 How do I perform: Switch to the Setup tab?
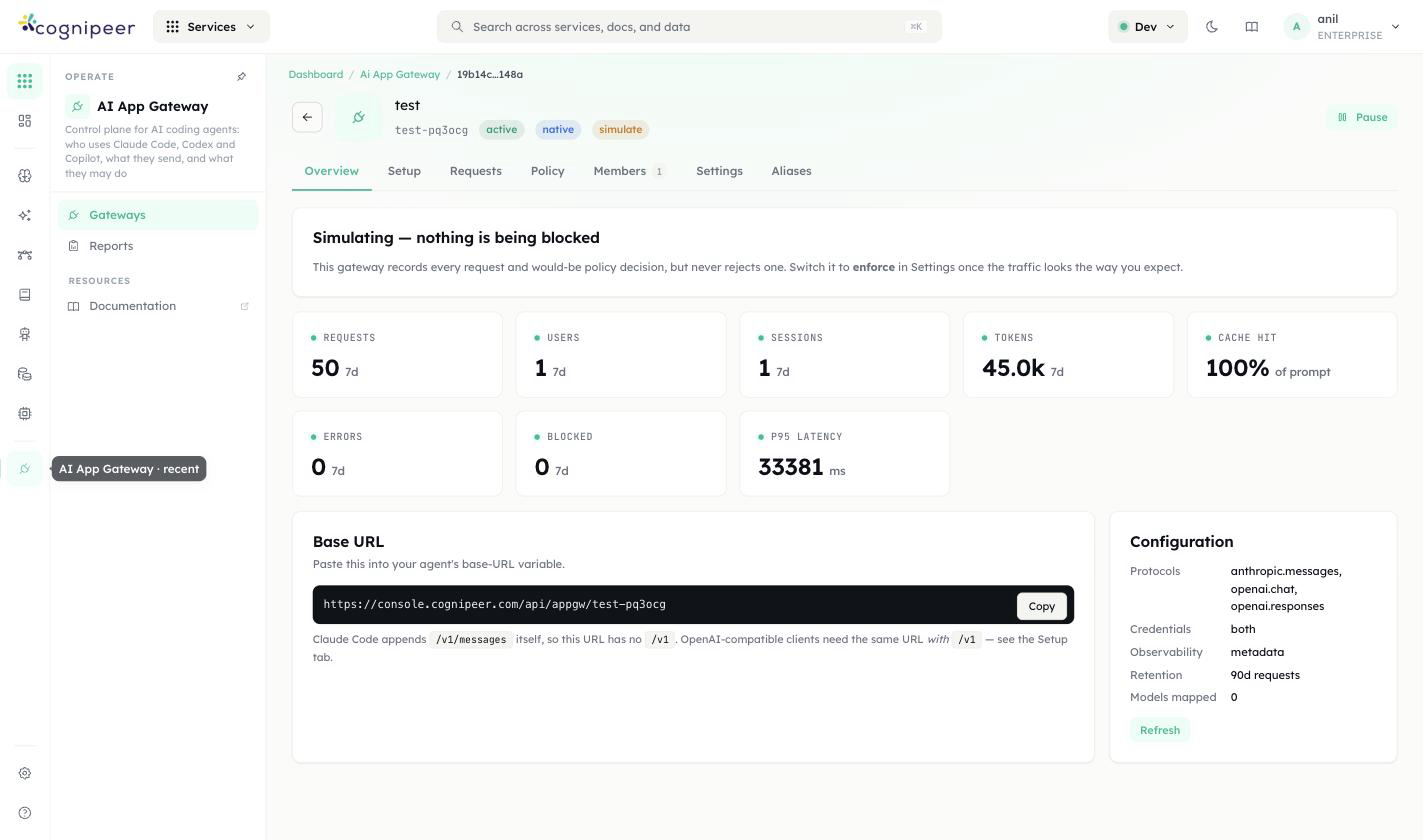404,171
